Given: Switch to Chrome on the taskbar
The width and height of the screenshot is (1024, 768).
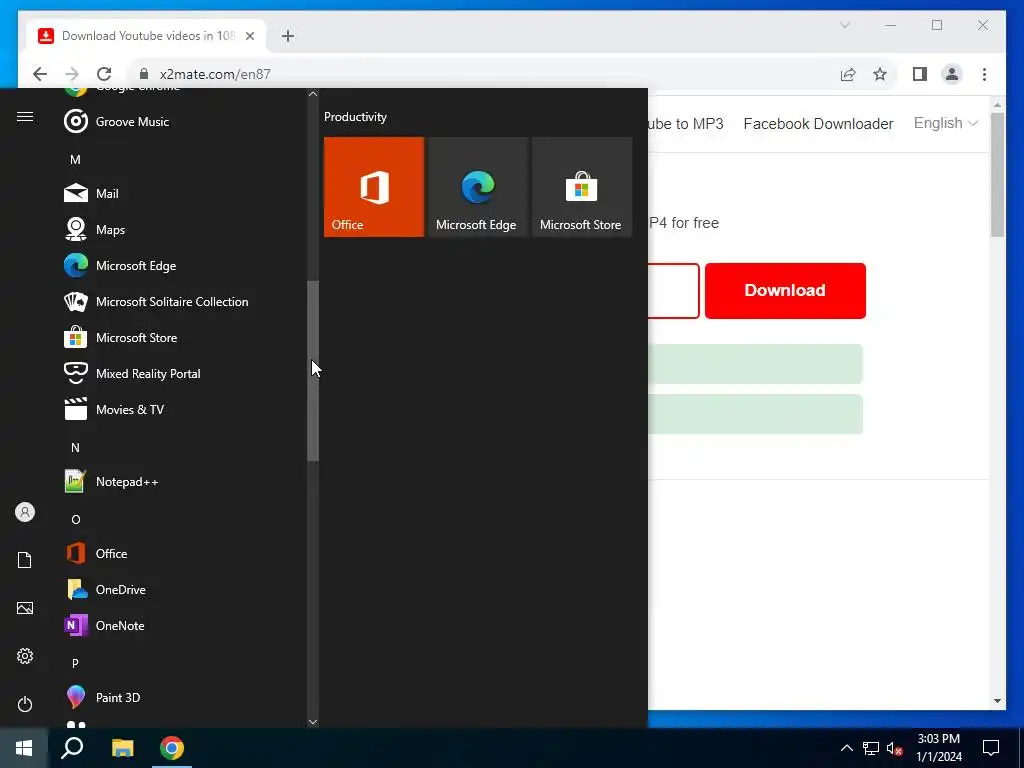Looking at the screenshot, I should coord(172,748).
